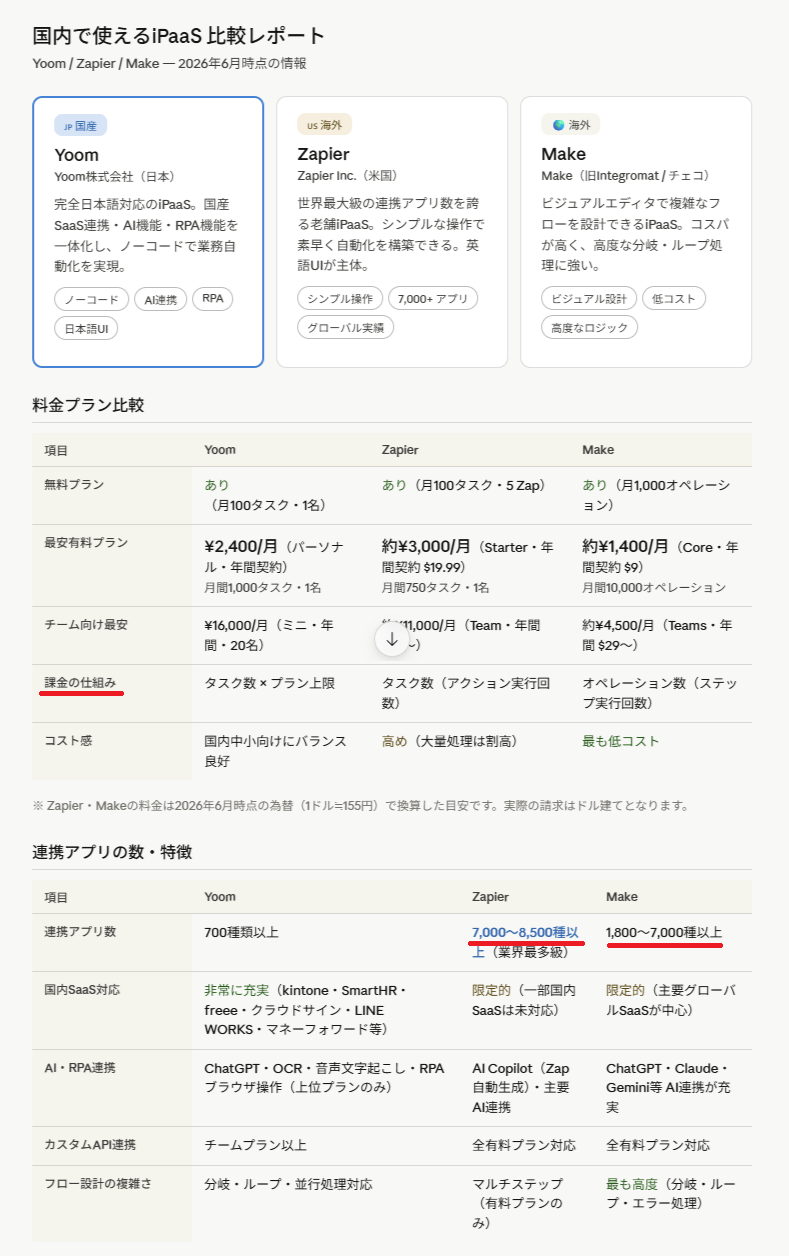Click the カスタムAPI連携 row label
Image resolution: width=789 pixels, height=1256 pixels.
[90, 1145]
